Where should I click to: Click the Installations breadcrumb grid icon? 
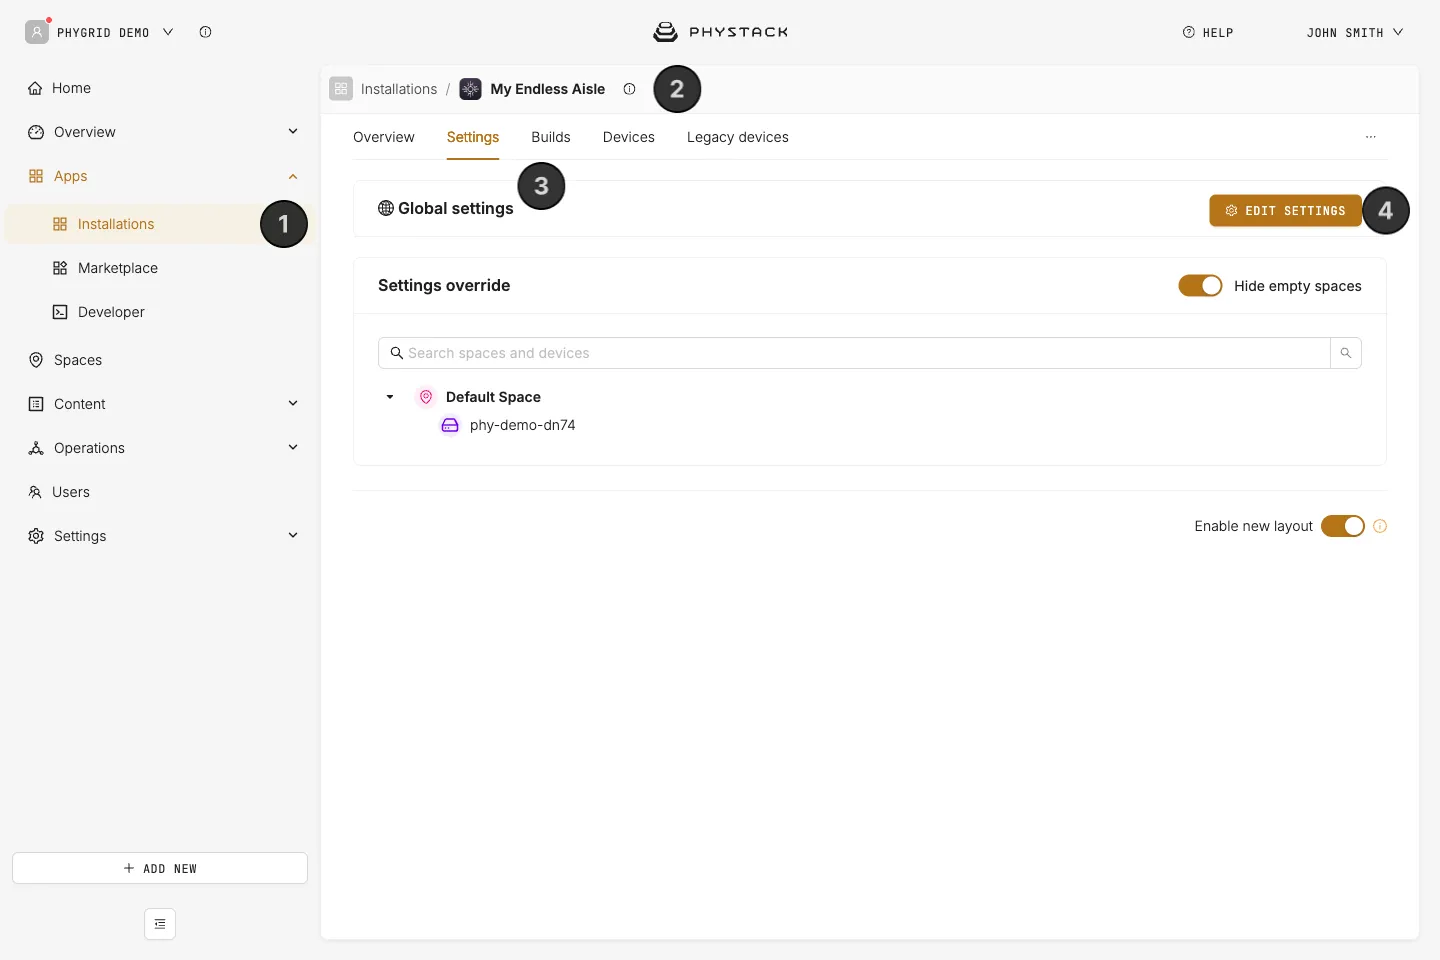point(341,89)
